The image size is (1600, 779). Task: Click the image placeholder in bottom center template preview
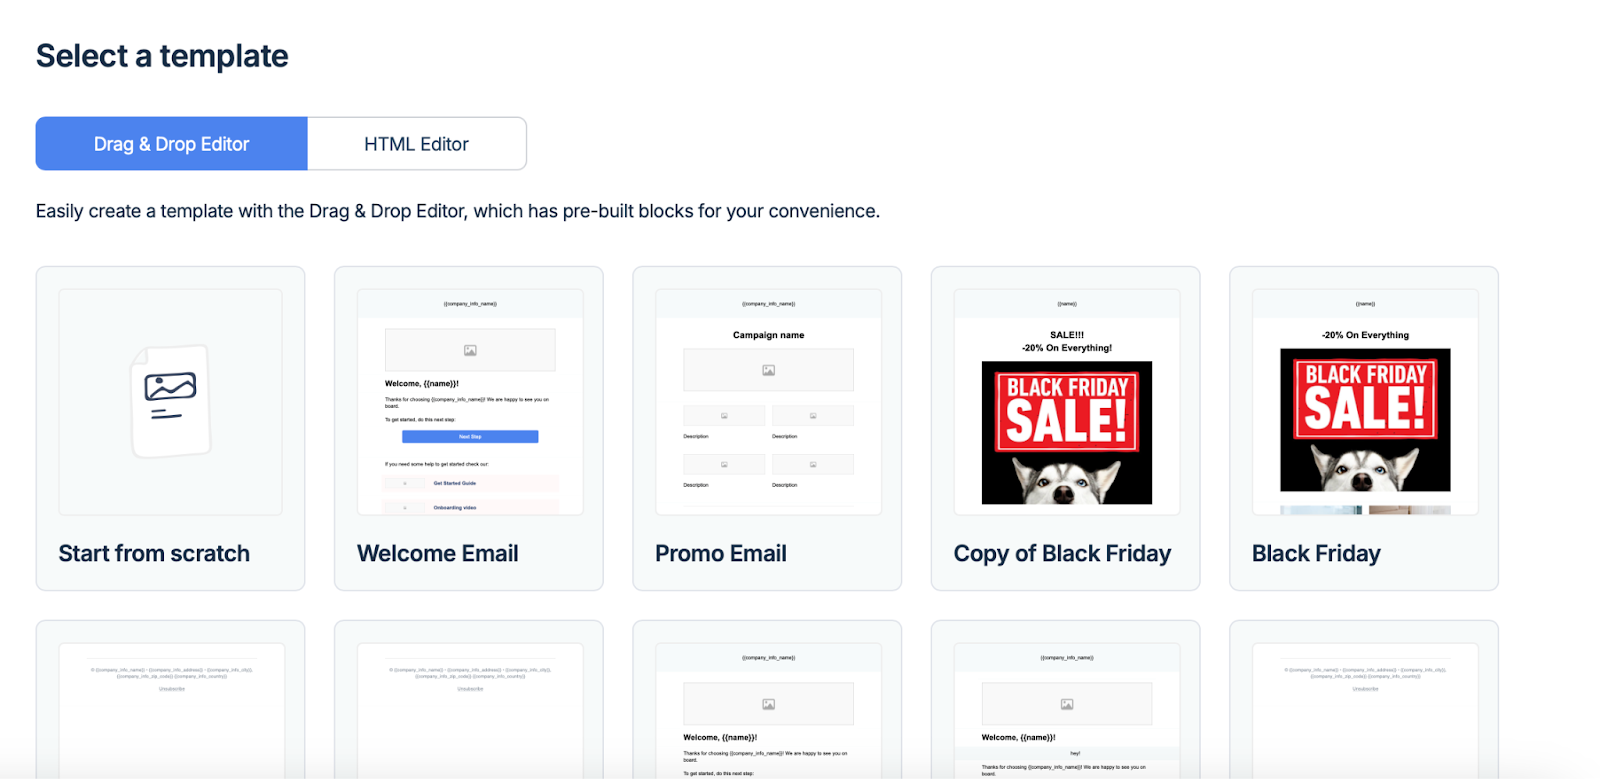pos(767,703)
